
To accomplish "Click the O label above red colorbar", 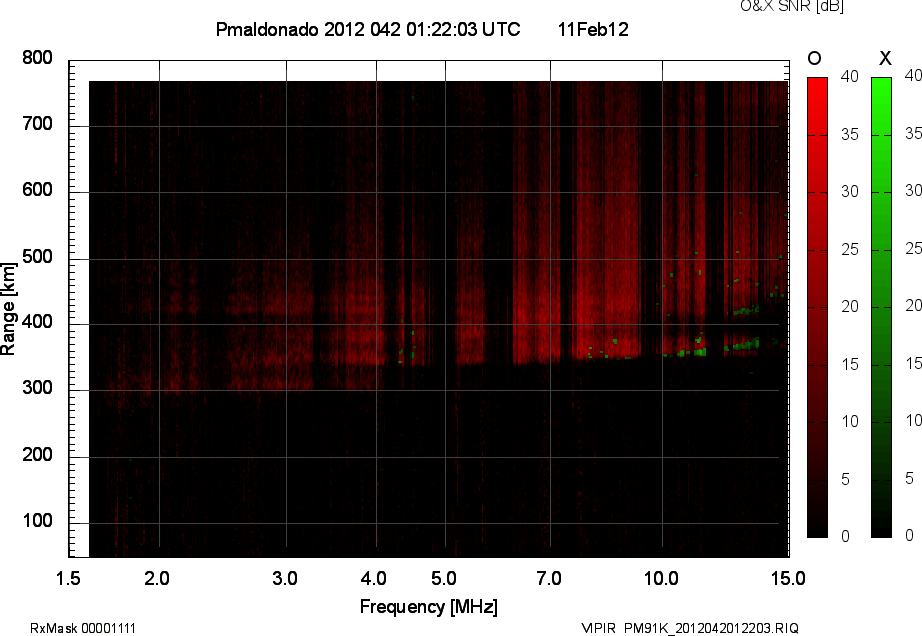I will click(816, 58).
